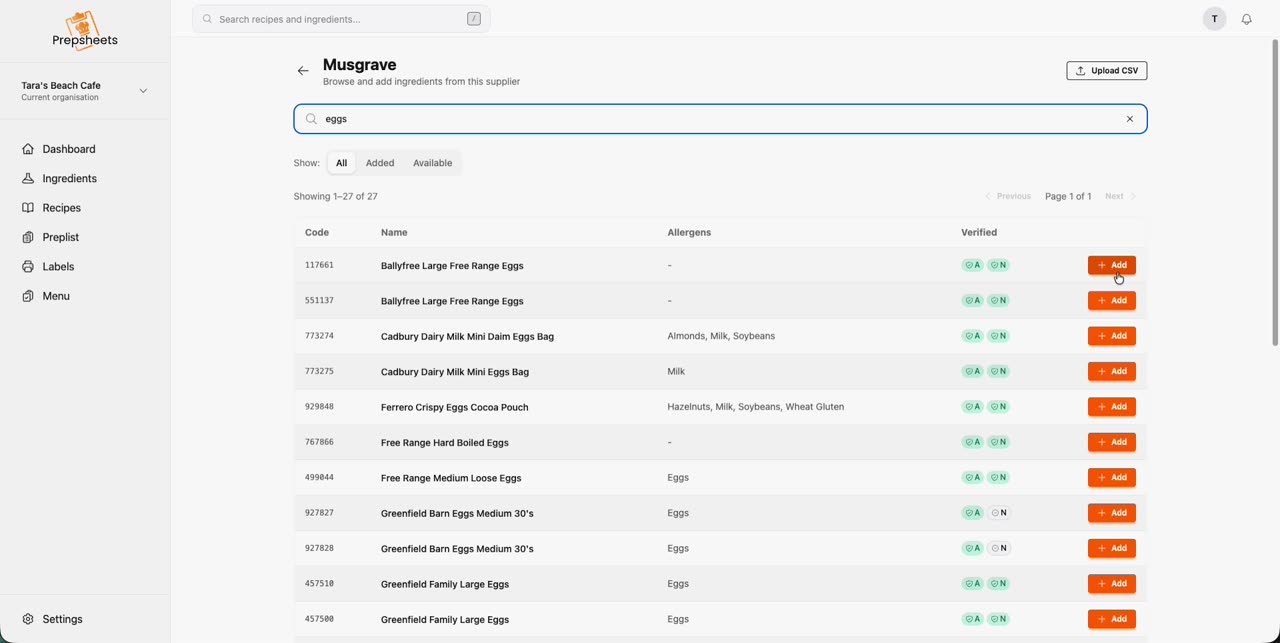Screen dimensions: 1280x643
Task: Open notifications bell icon
Action: tap(1246, 19)
